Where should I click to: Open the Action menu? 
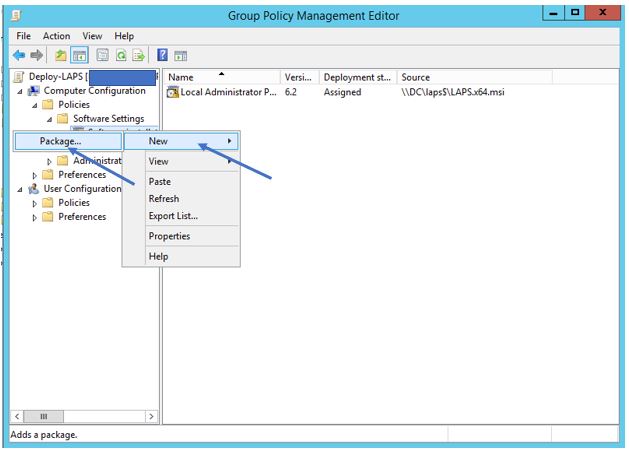click(x=57, y=36)
